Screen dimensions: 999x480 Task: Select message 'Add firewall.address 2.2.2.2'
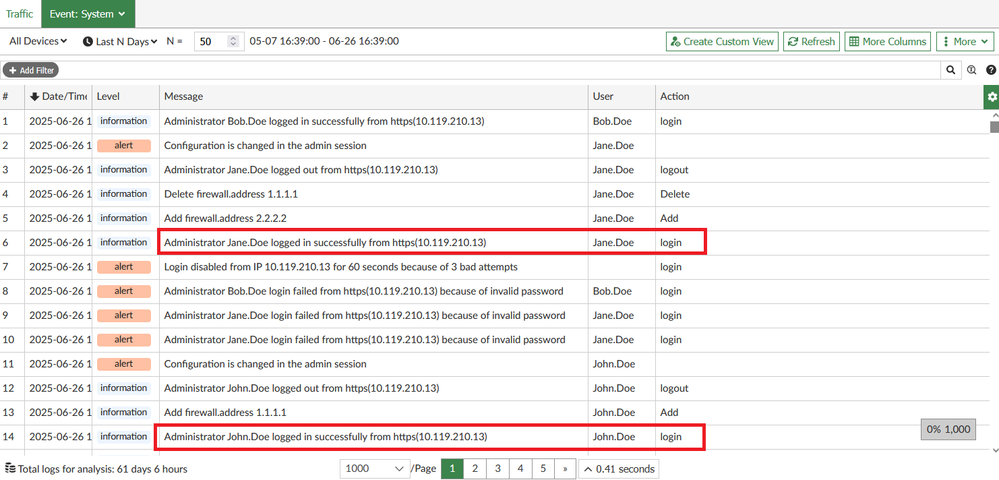(x=226, y=218)
